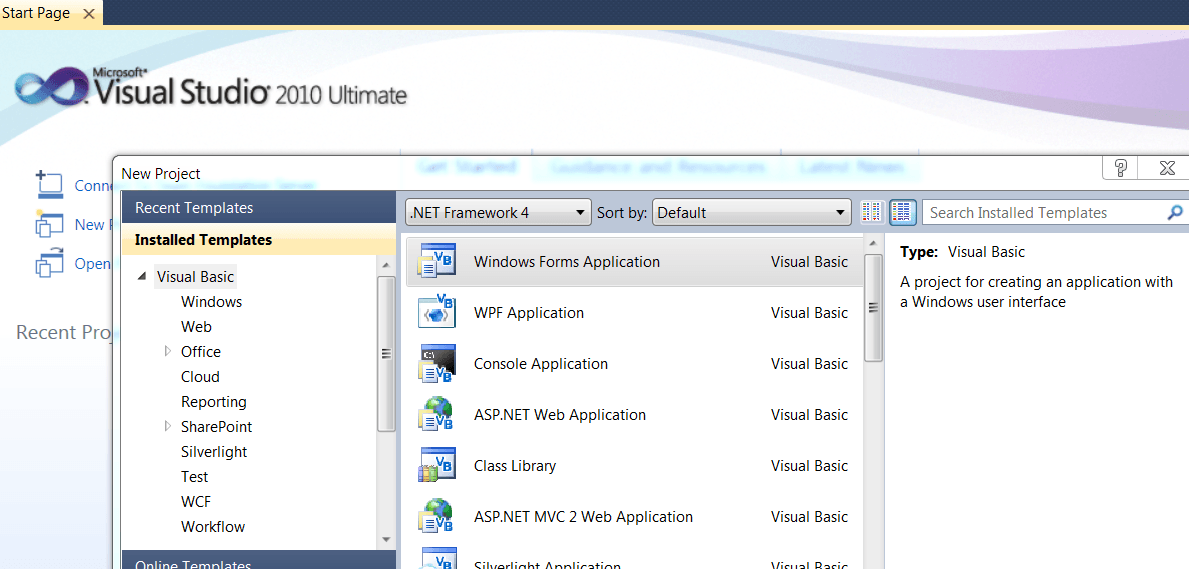This screenshot has width=1189, height=569.
Task: Click the Console Application template icon
Action: (x=437, y=363)
